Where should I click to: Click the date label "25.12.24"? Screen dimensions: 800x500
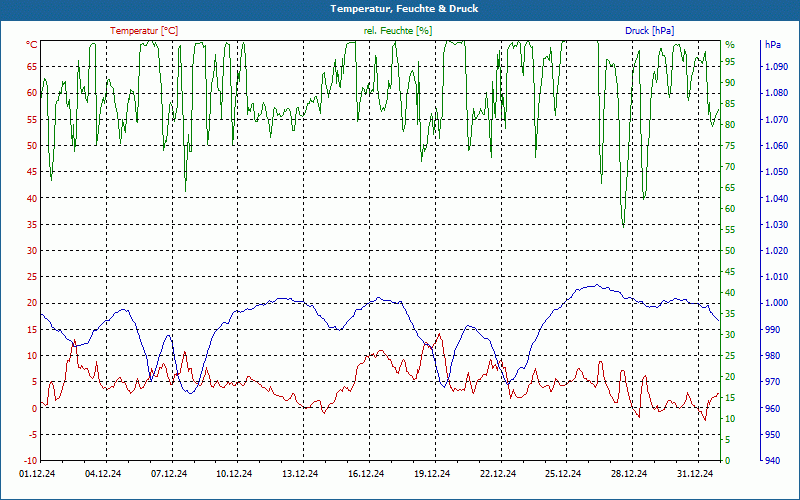pyautogui.click(x=563, y=473)
